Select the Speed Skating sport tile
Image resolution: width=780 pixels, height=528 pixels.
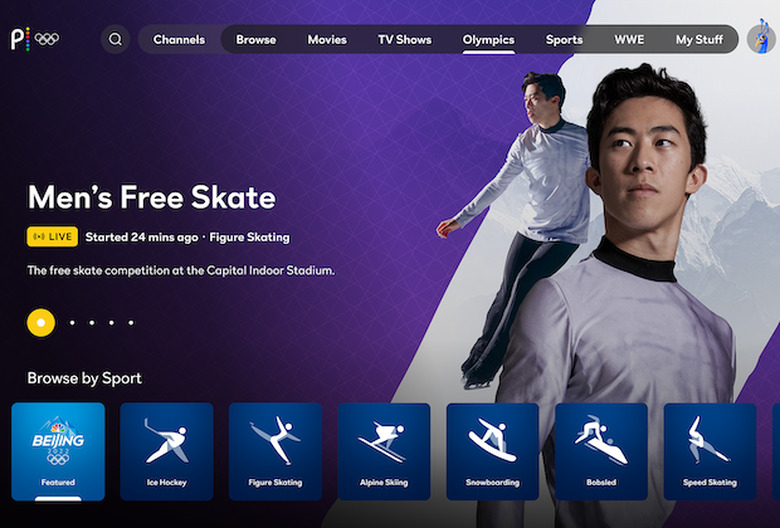[x=710, y=451]
